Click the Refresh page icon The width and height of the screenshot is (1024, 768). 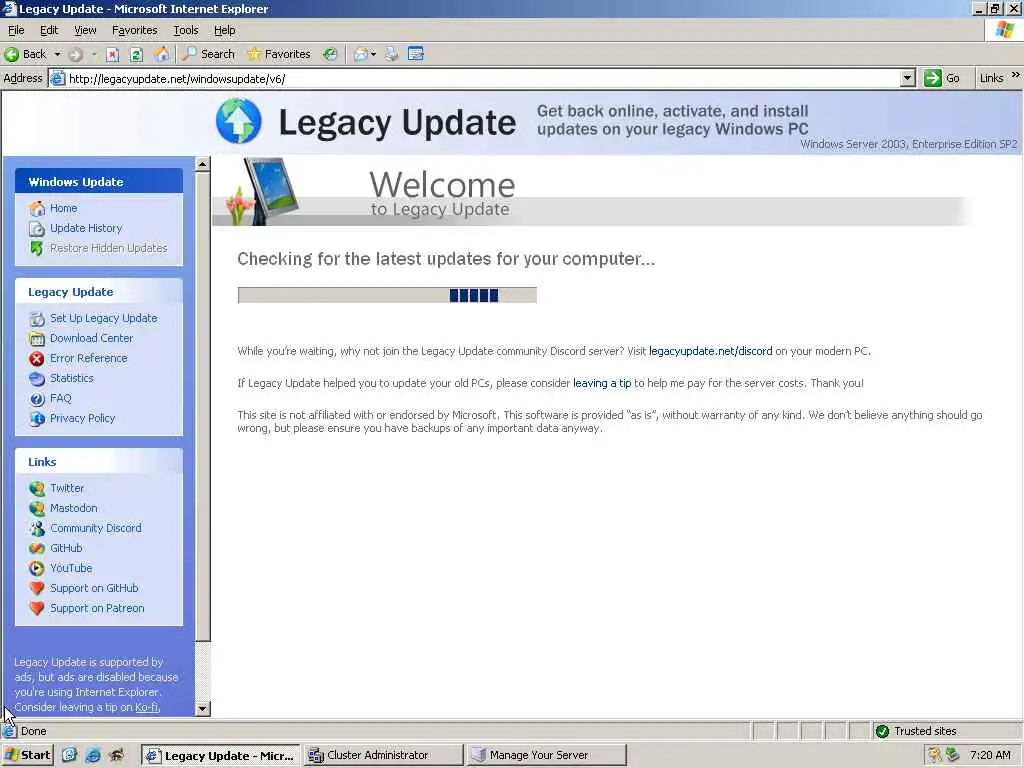pyautogui.click(x=136, y=55)
